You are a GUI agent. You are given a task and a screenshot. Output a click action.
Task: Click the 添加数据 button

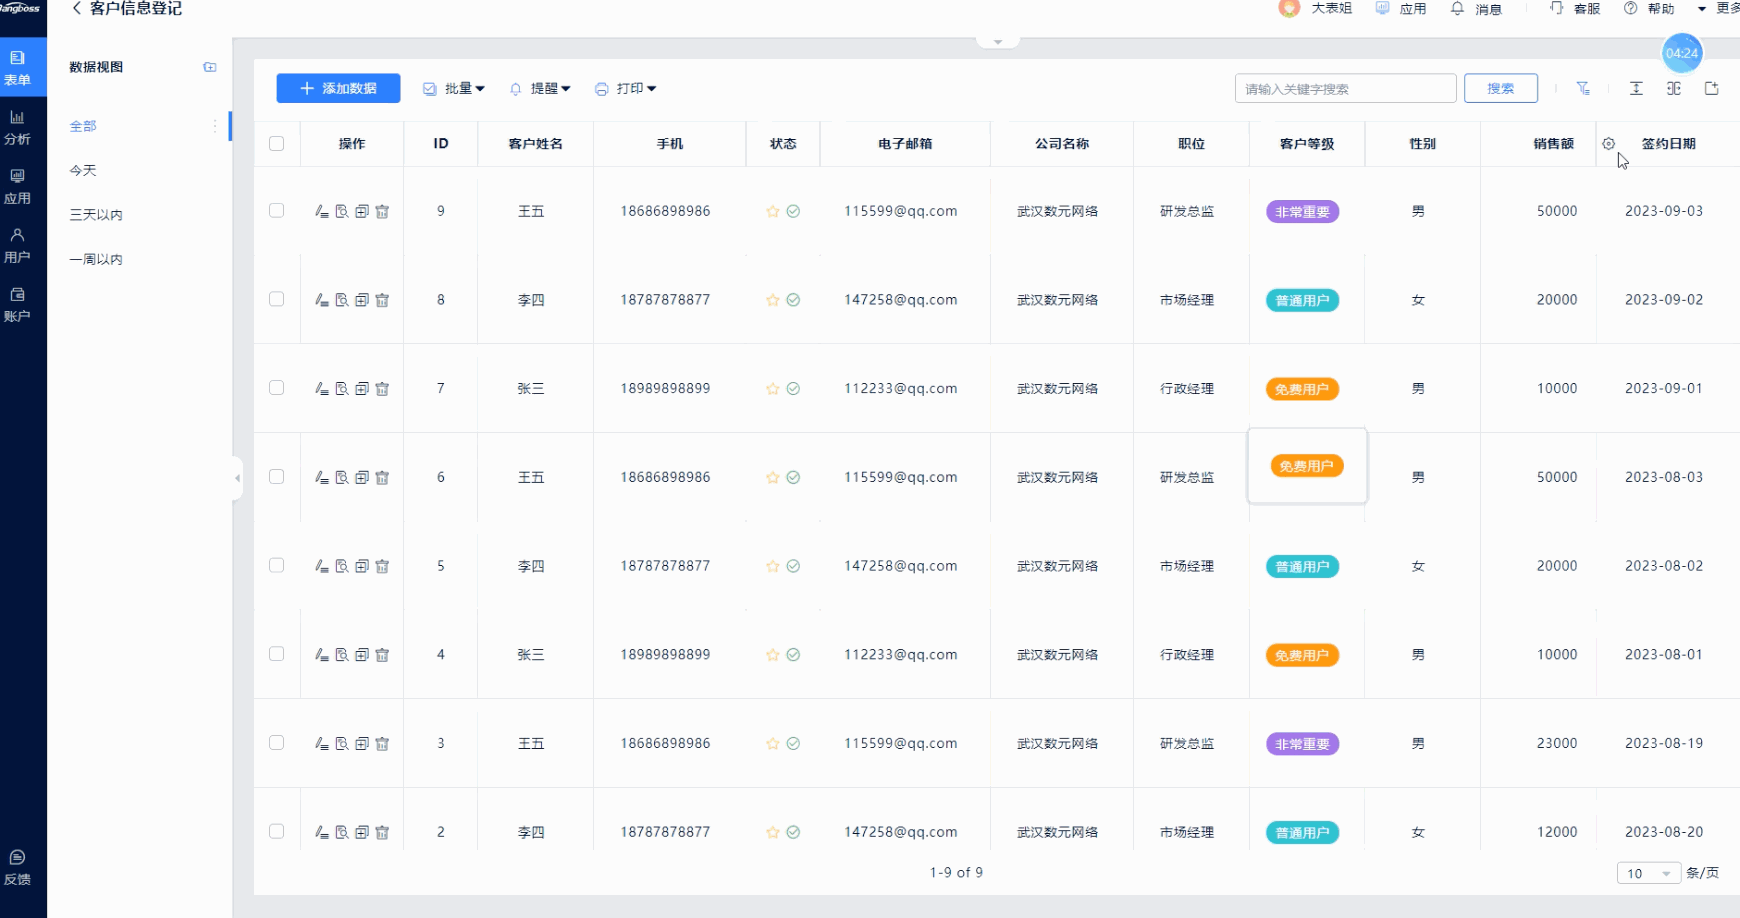pyautogui.click(x=338, y=88)
